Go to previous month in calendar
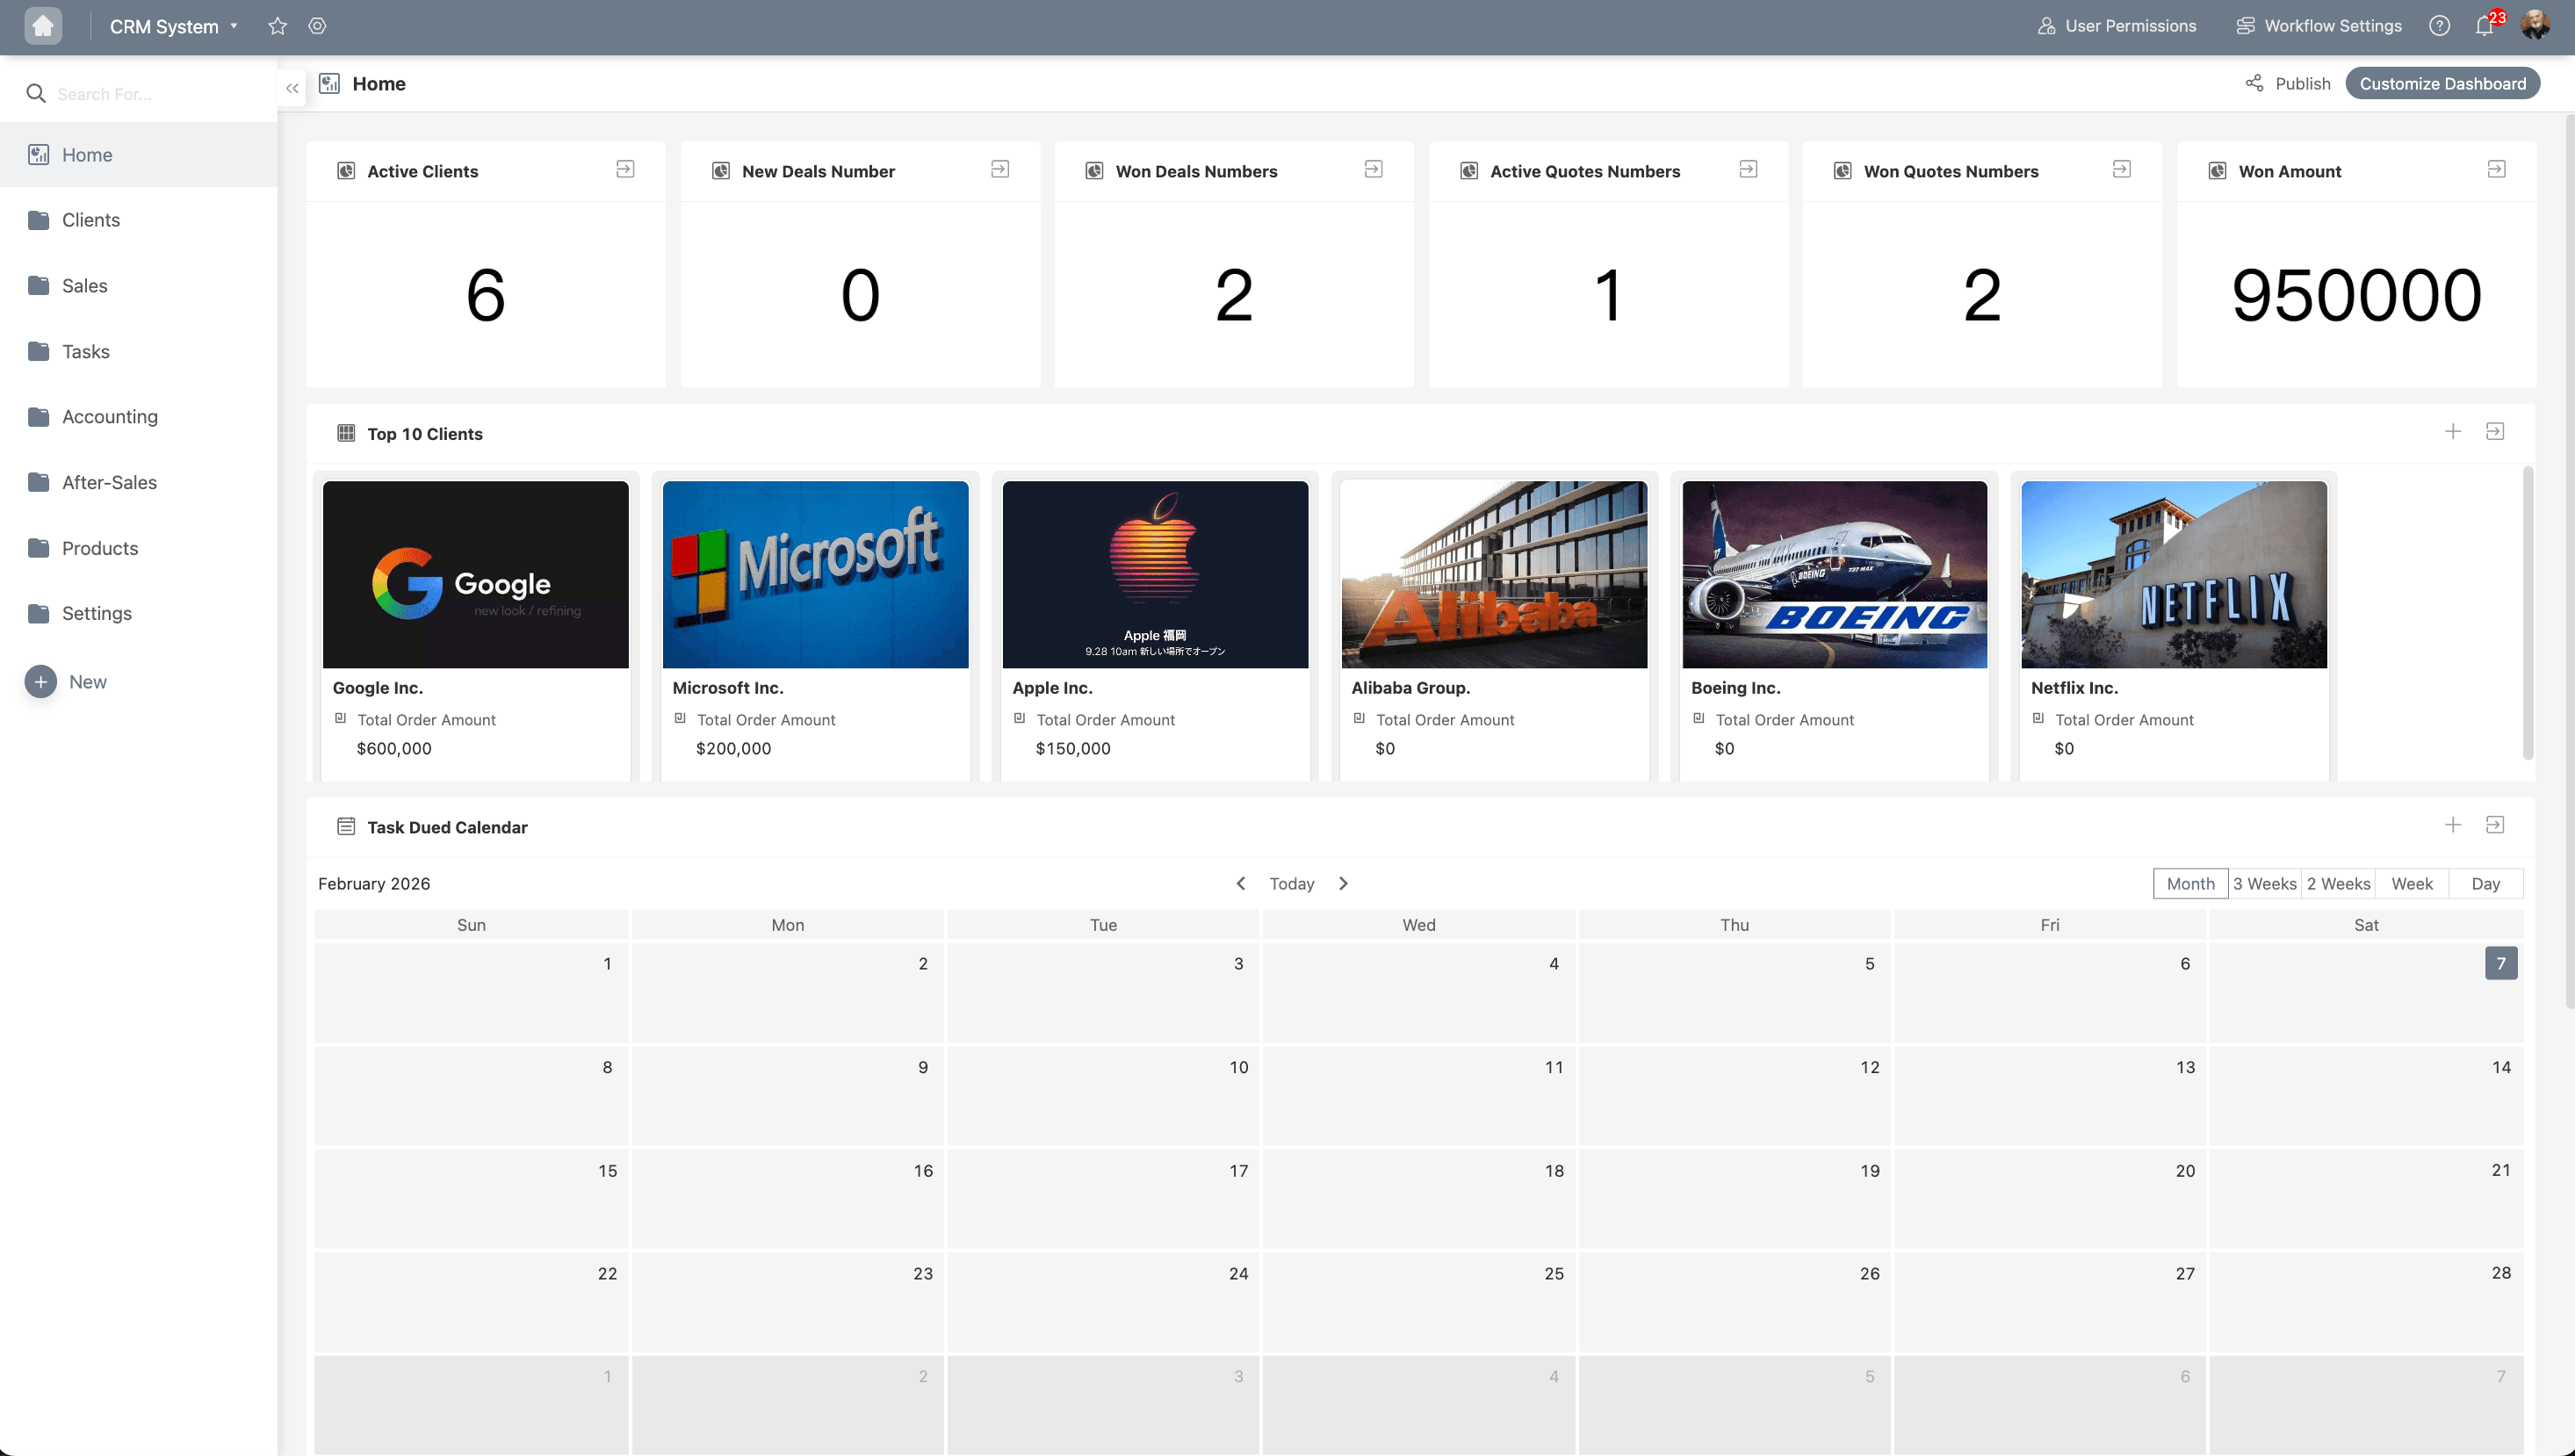The image size is (2575, 1456). click(x=1241, y=884)
